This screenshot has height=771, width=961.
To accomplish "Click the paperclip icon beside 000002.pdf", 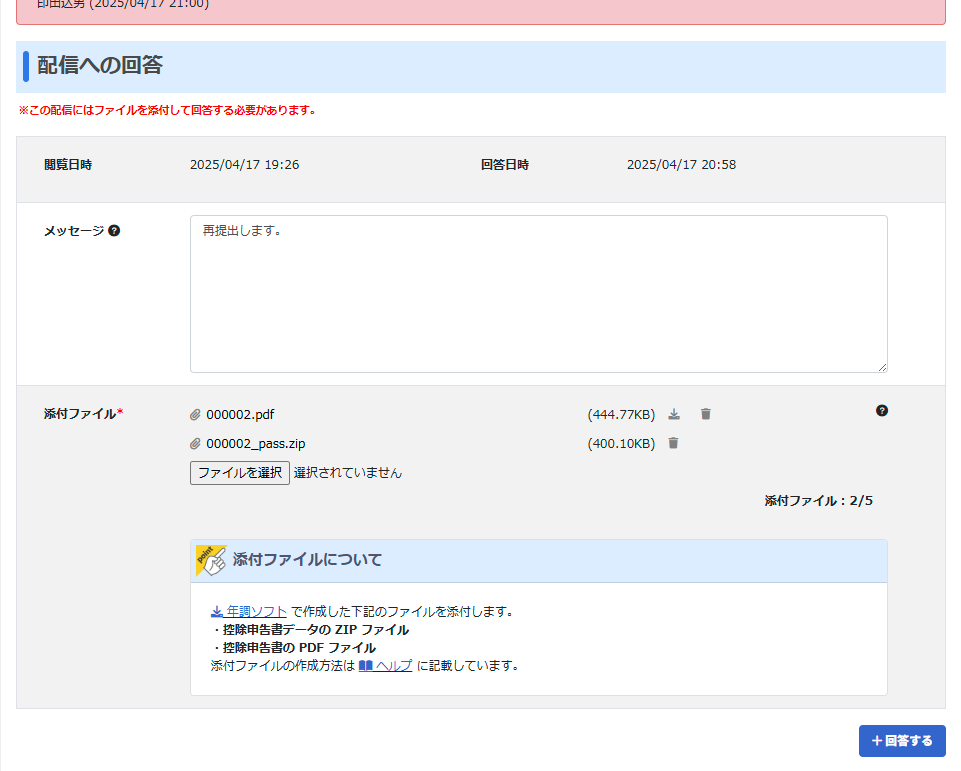I will point(195,415).
